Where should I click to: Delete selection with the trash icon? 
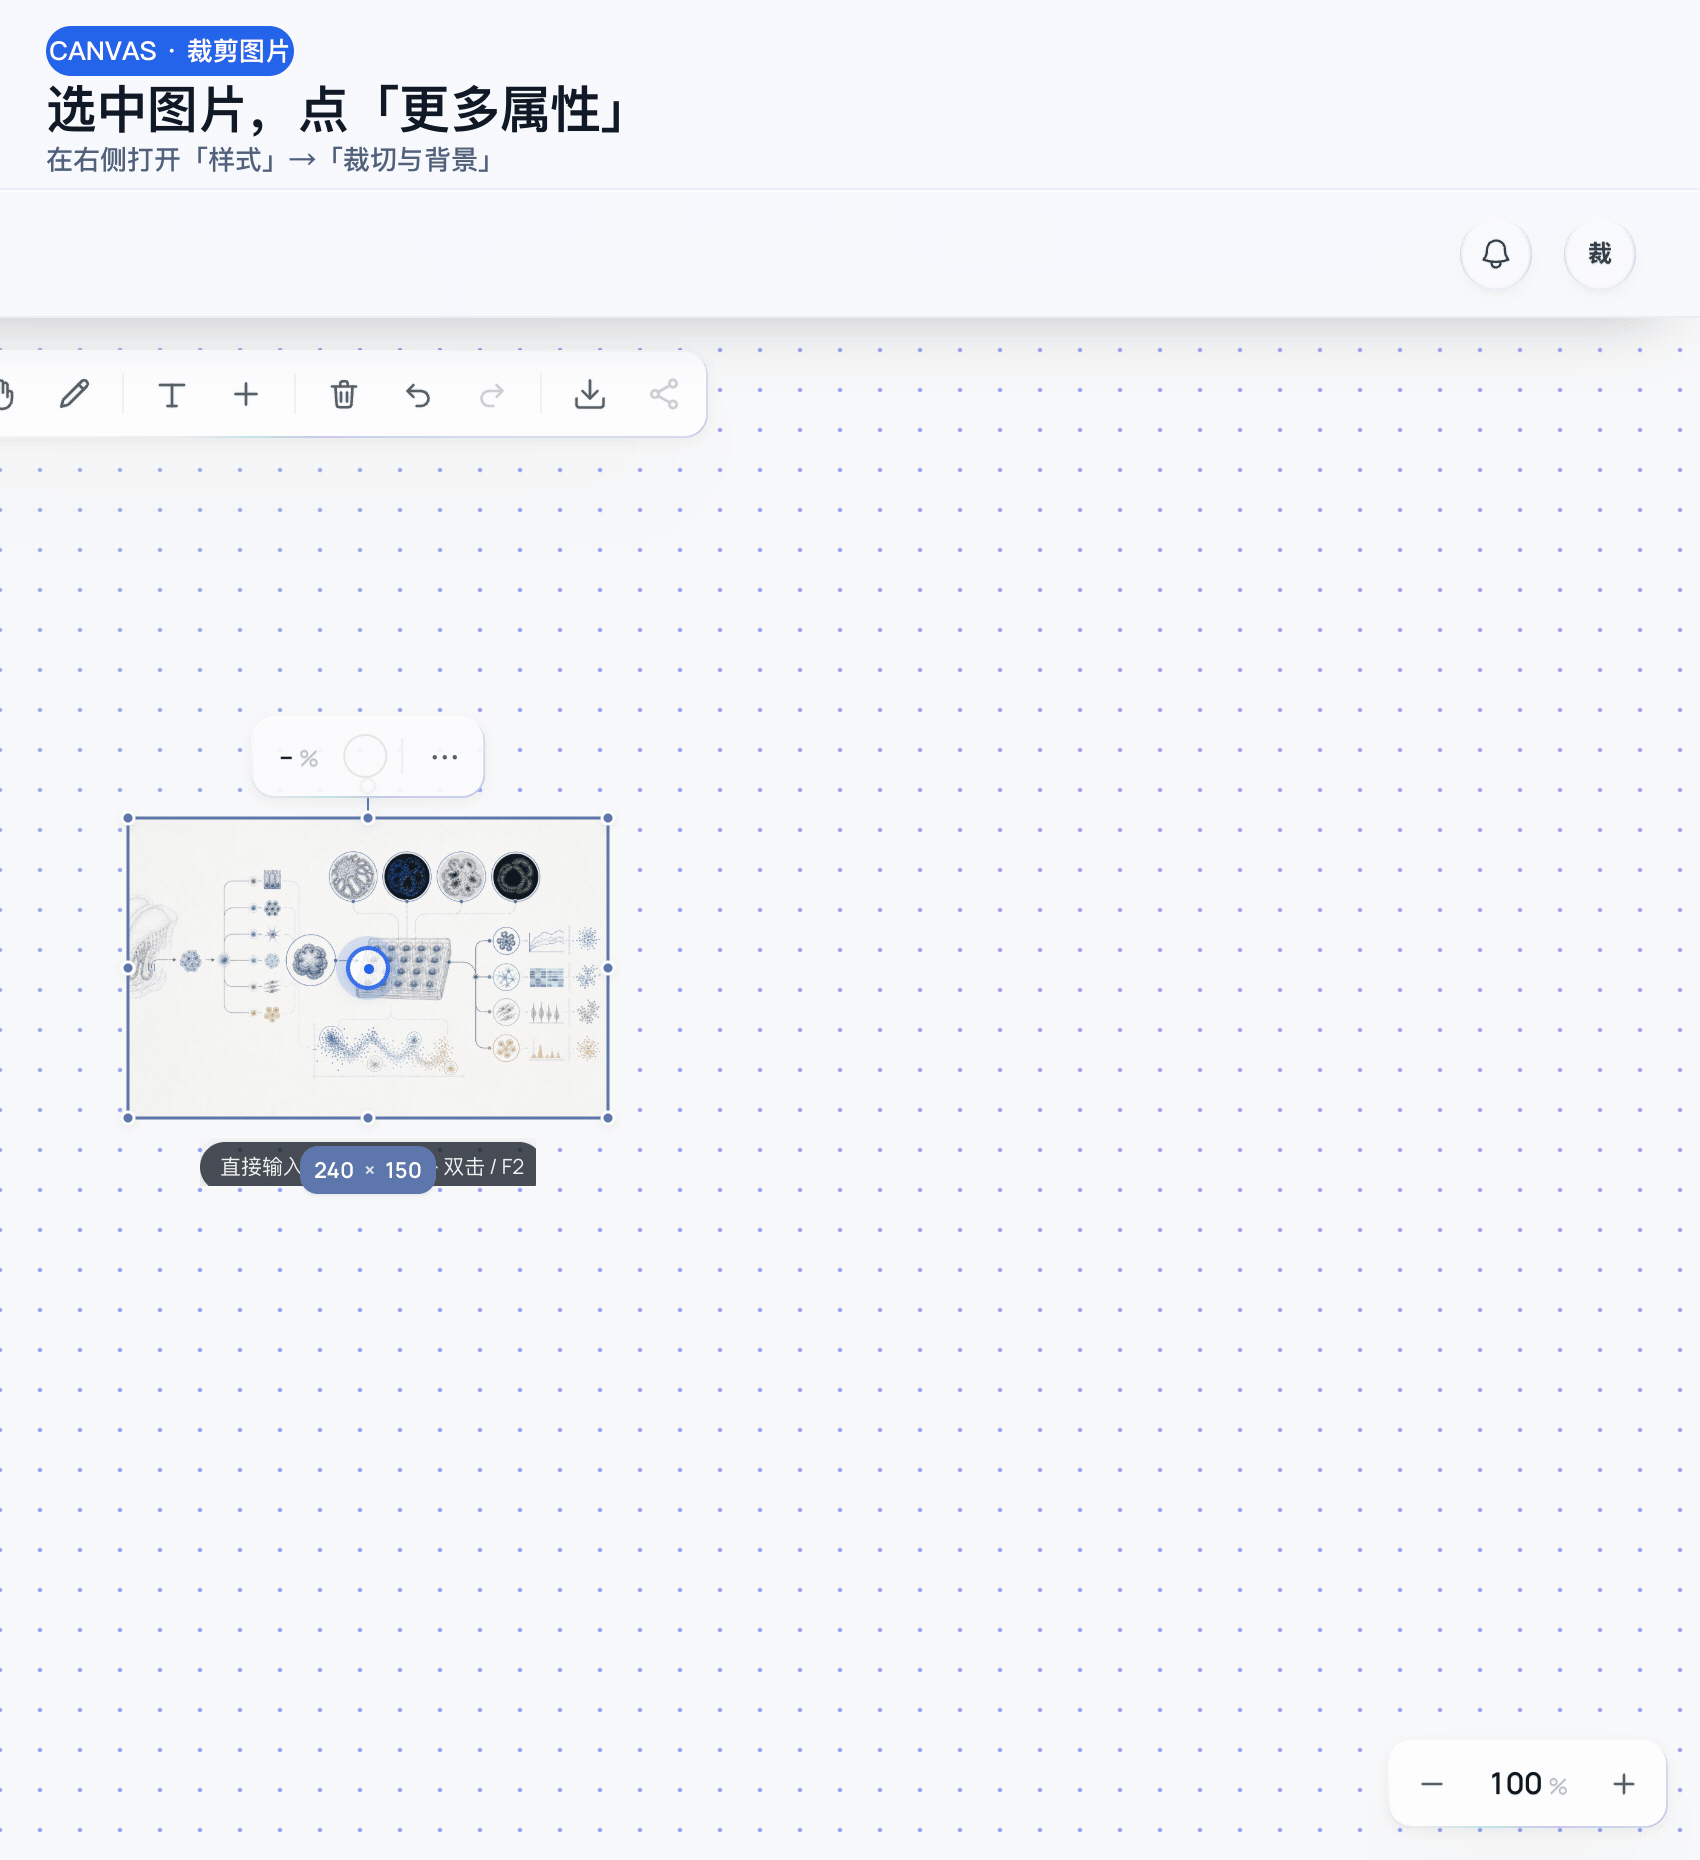pyautogui.click(x=344, y=394)
